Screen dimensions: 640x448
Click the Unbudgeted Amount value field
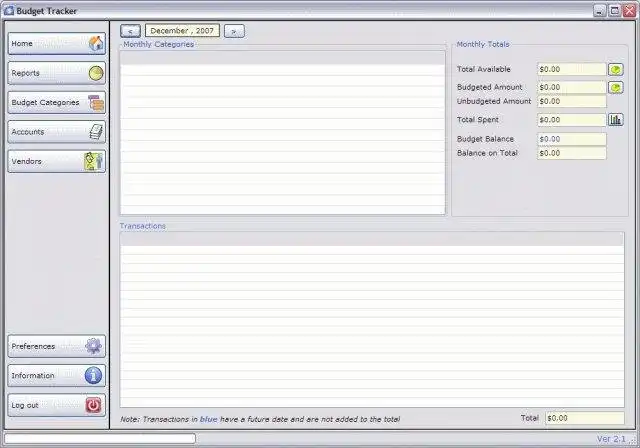pos(571,101)
